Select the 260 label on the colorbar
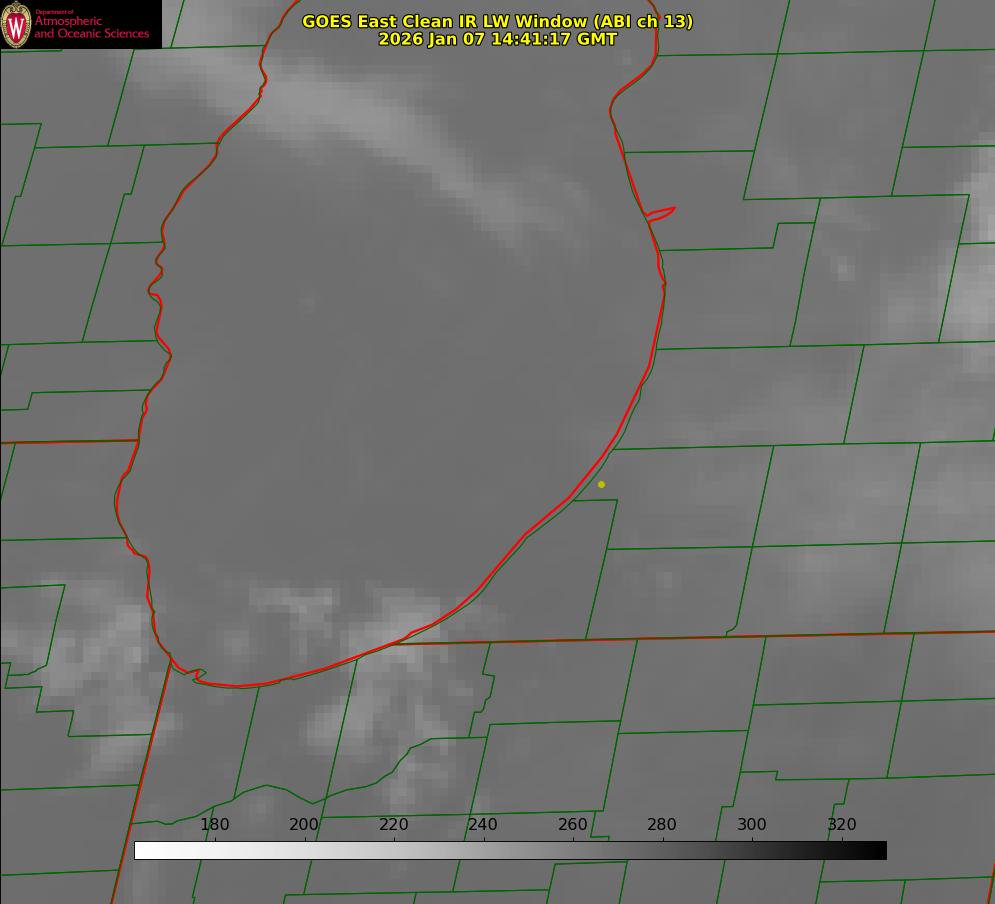 point(572,825)
